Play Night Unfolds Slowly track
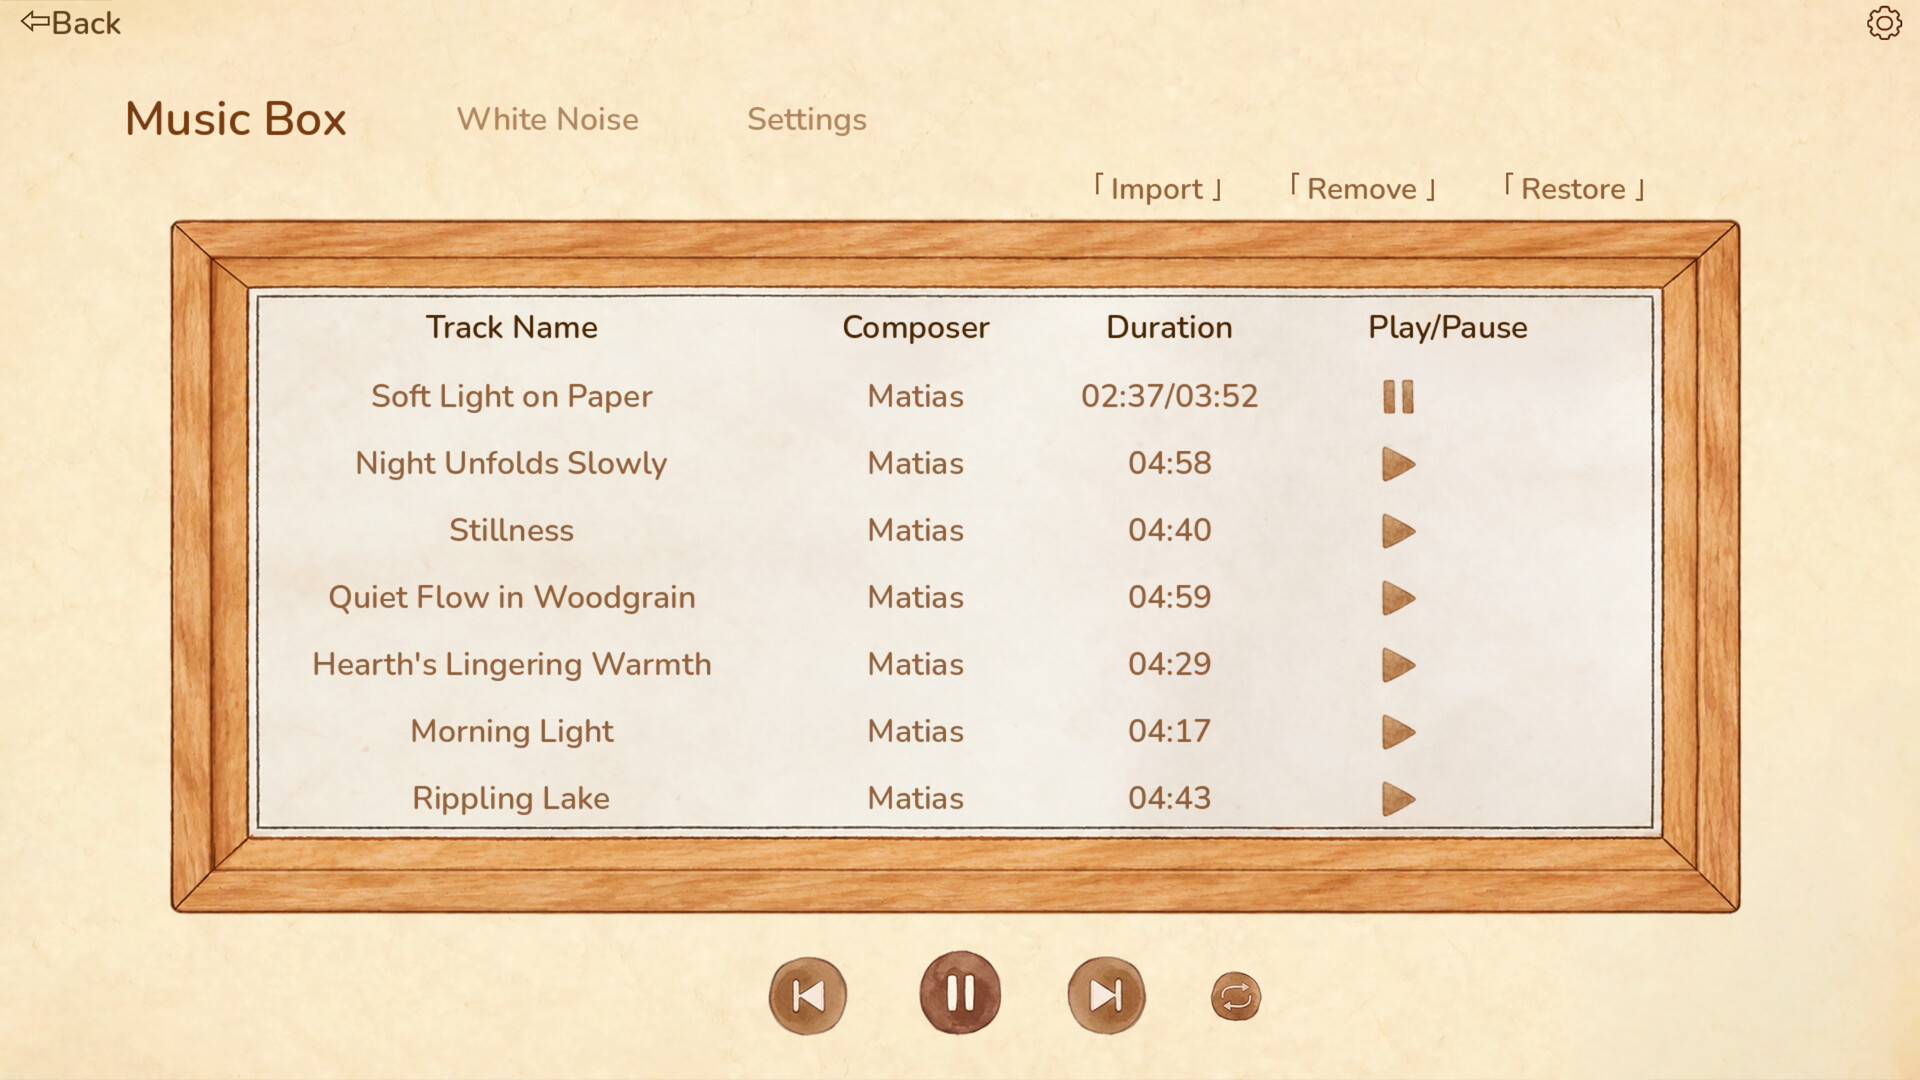 (x=1398, y=463)
